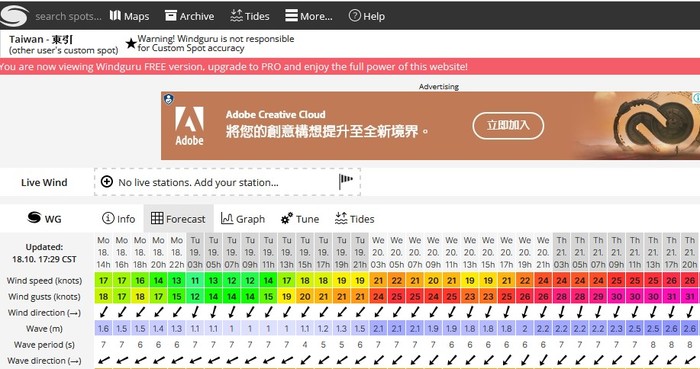The height and width of the screenshot is (369, 700).
Task: Open the Tune settings tab
Action: pyautogui.click(x=300, y=219)
